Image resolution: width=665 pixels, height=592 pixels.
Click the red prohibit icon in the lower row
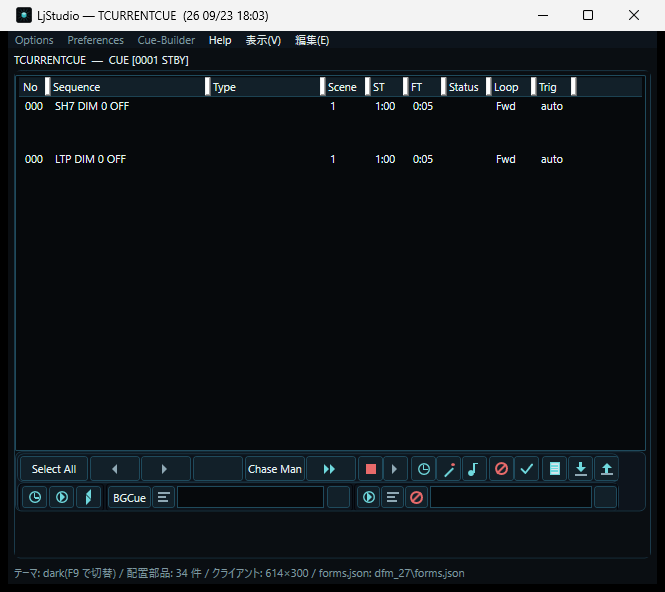coord(416,497)
